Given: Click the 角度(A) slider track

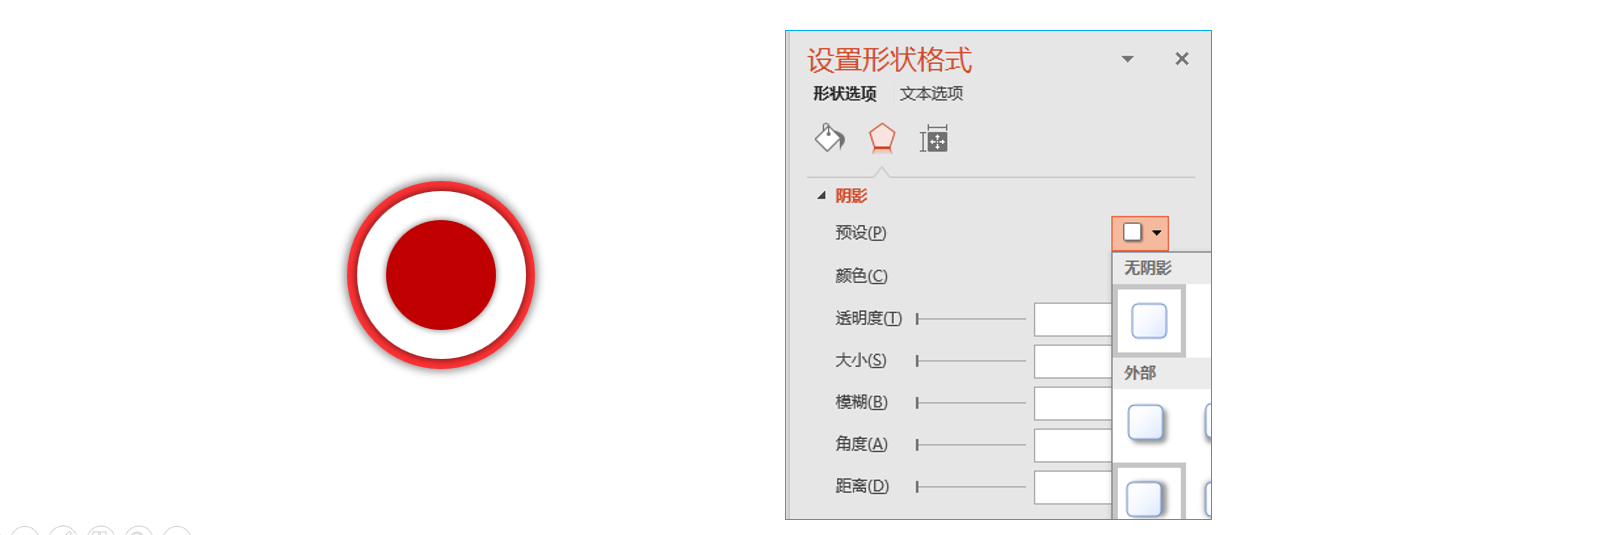Looking at the screenshot, I should click(971, 445).
